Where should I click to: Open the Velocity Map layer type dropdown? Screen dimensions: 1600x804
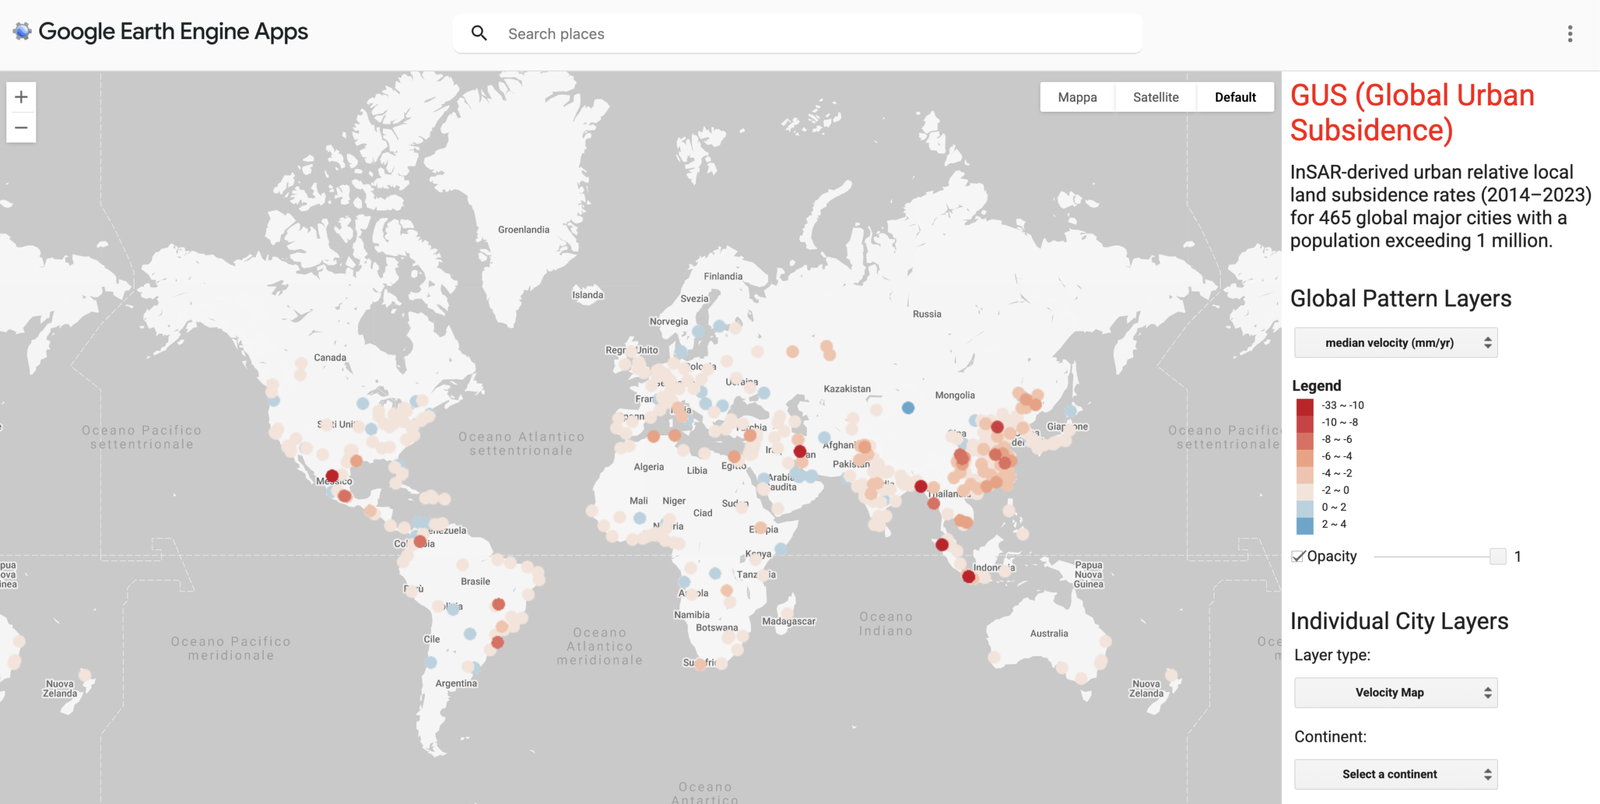coord(1396,693)
